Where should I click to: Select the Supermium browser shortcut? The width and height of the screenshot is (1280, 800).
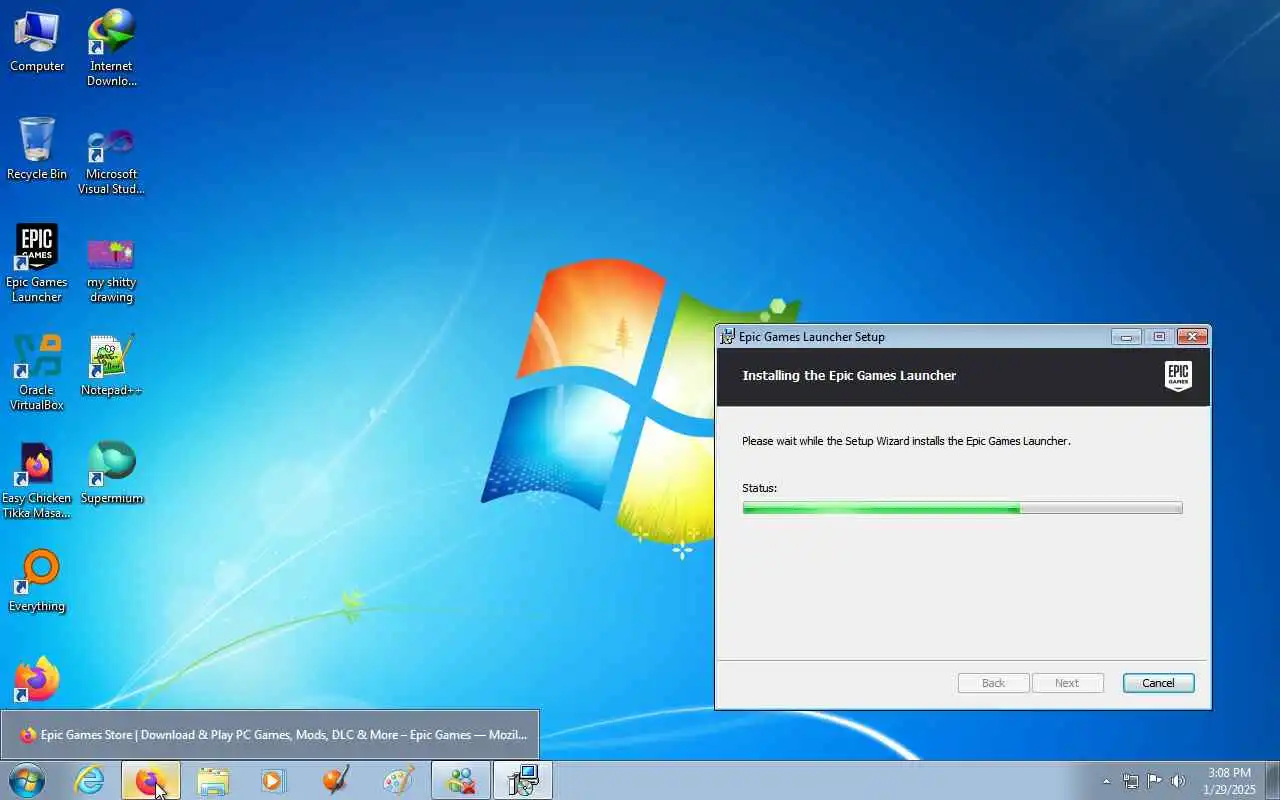click(111, 473)
